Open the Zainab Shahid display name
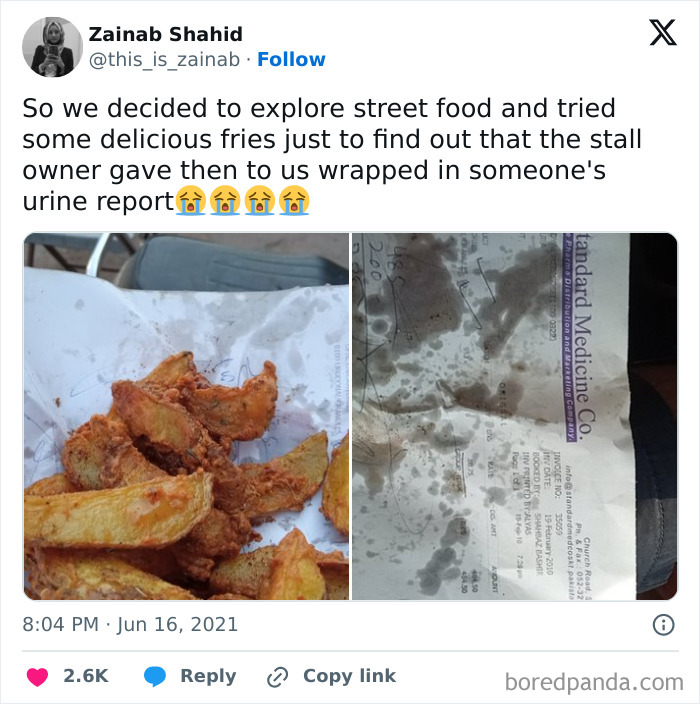700x704 pixels. pos(165,34)
